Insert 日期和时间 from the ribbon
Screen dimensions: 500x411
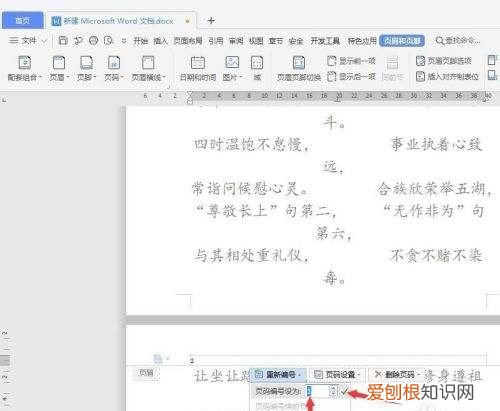click(198, 68)
